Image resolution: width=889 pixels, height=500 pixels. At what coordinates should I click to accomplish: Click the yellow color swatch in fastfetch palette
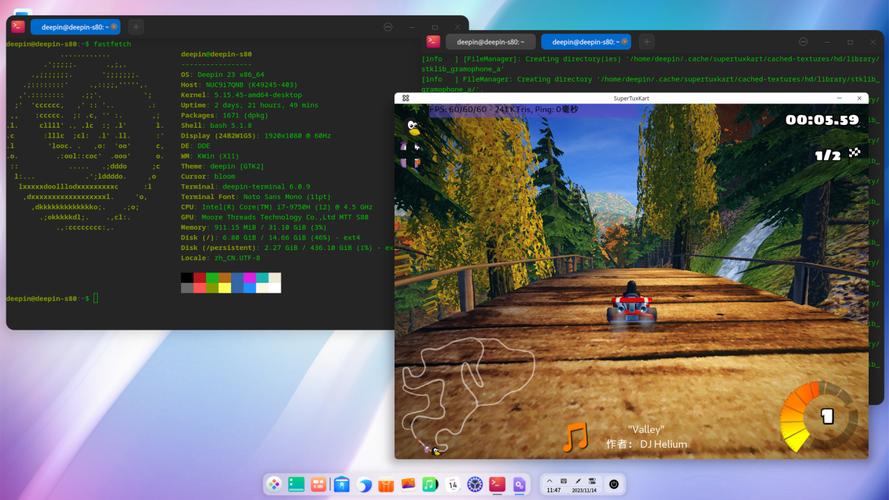click(225, 287)
